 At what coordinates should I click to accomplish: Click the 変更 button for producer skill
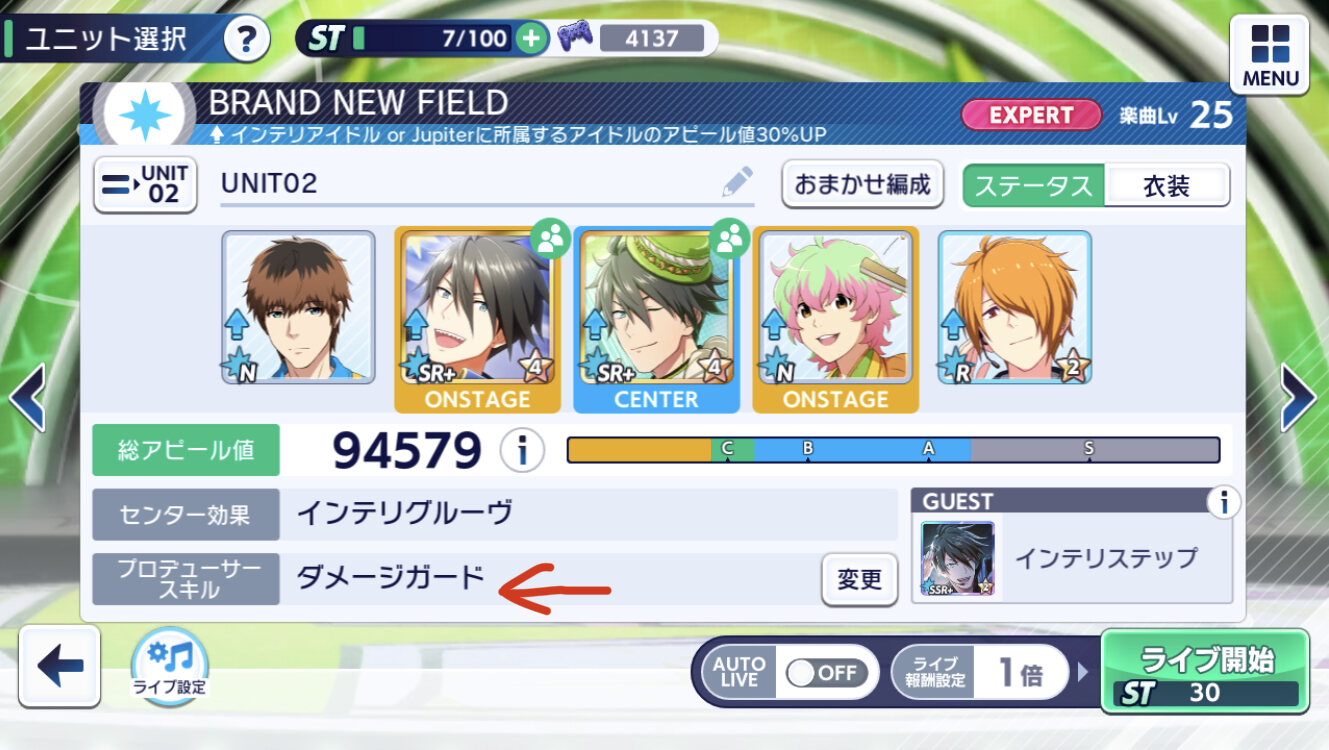[859, 579]
